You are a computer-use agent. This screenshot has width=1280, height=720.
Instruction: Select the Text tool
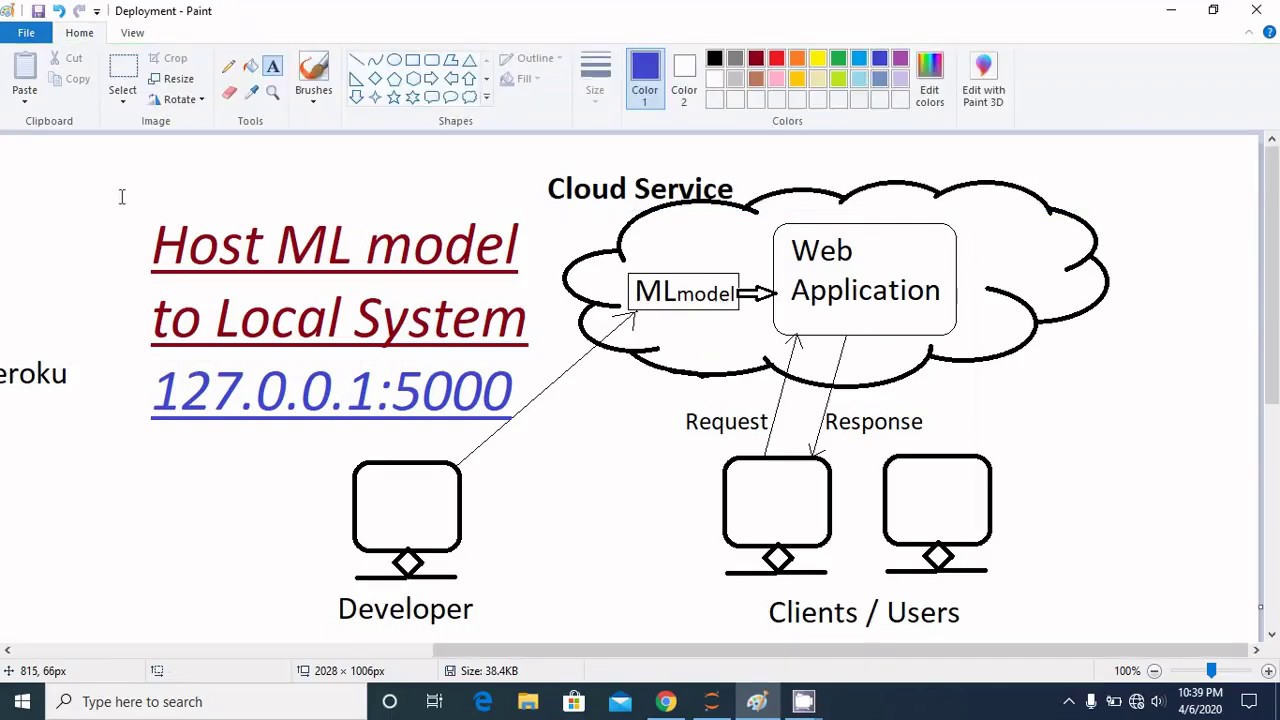[273, 67]
